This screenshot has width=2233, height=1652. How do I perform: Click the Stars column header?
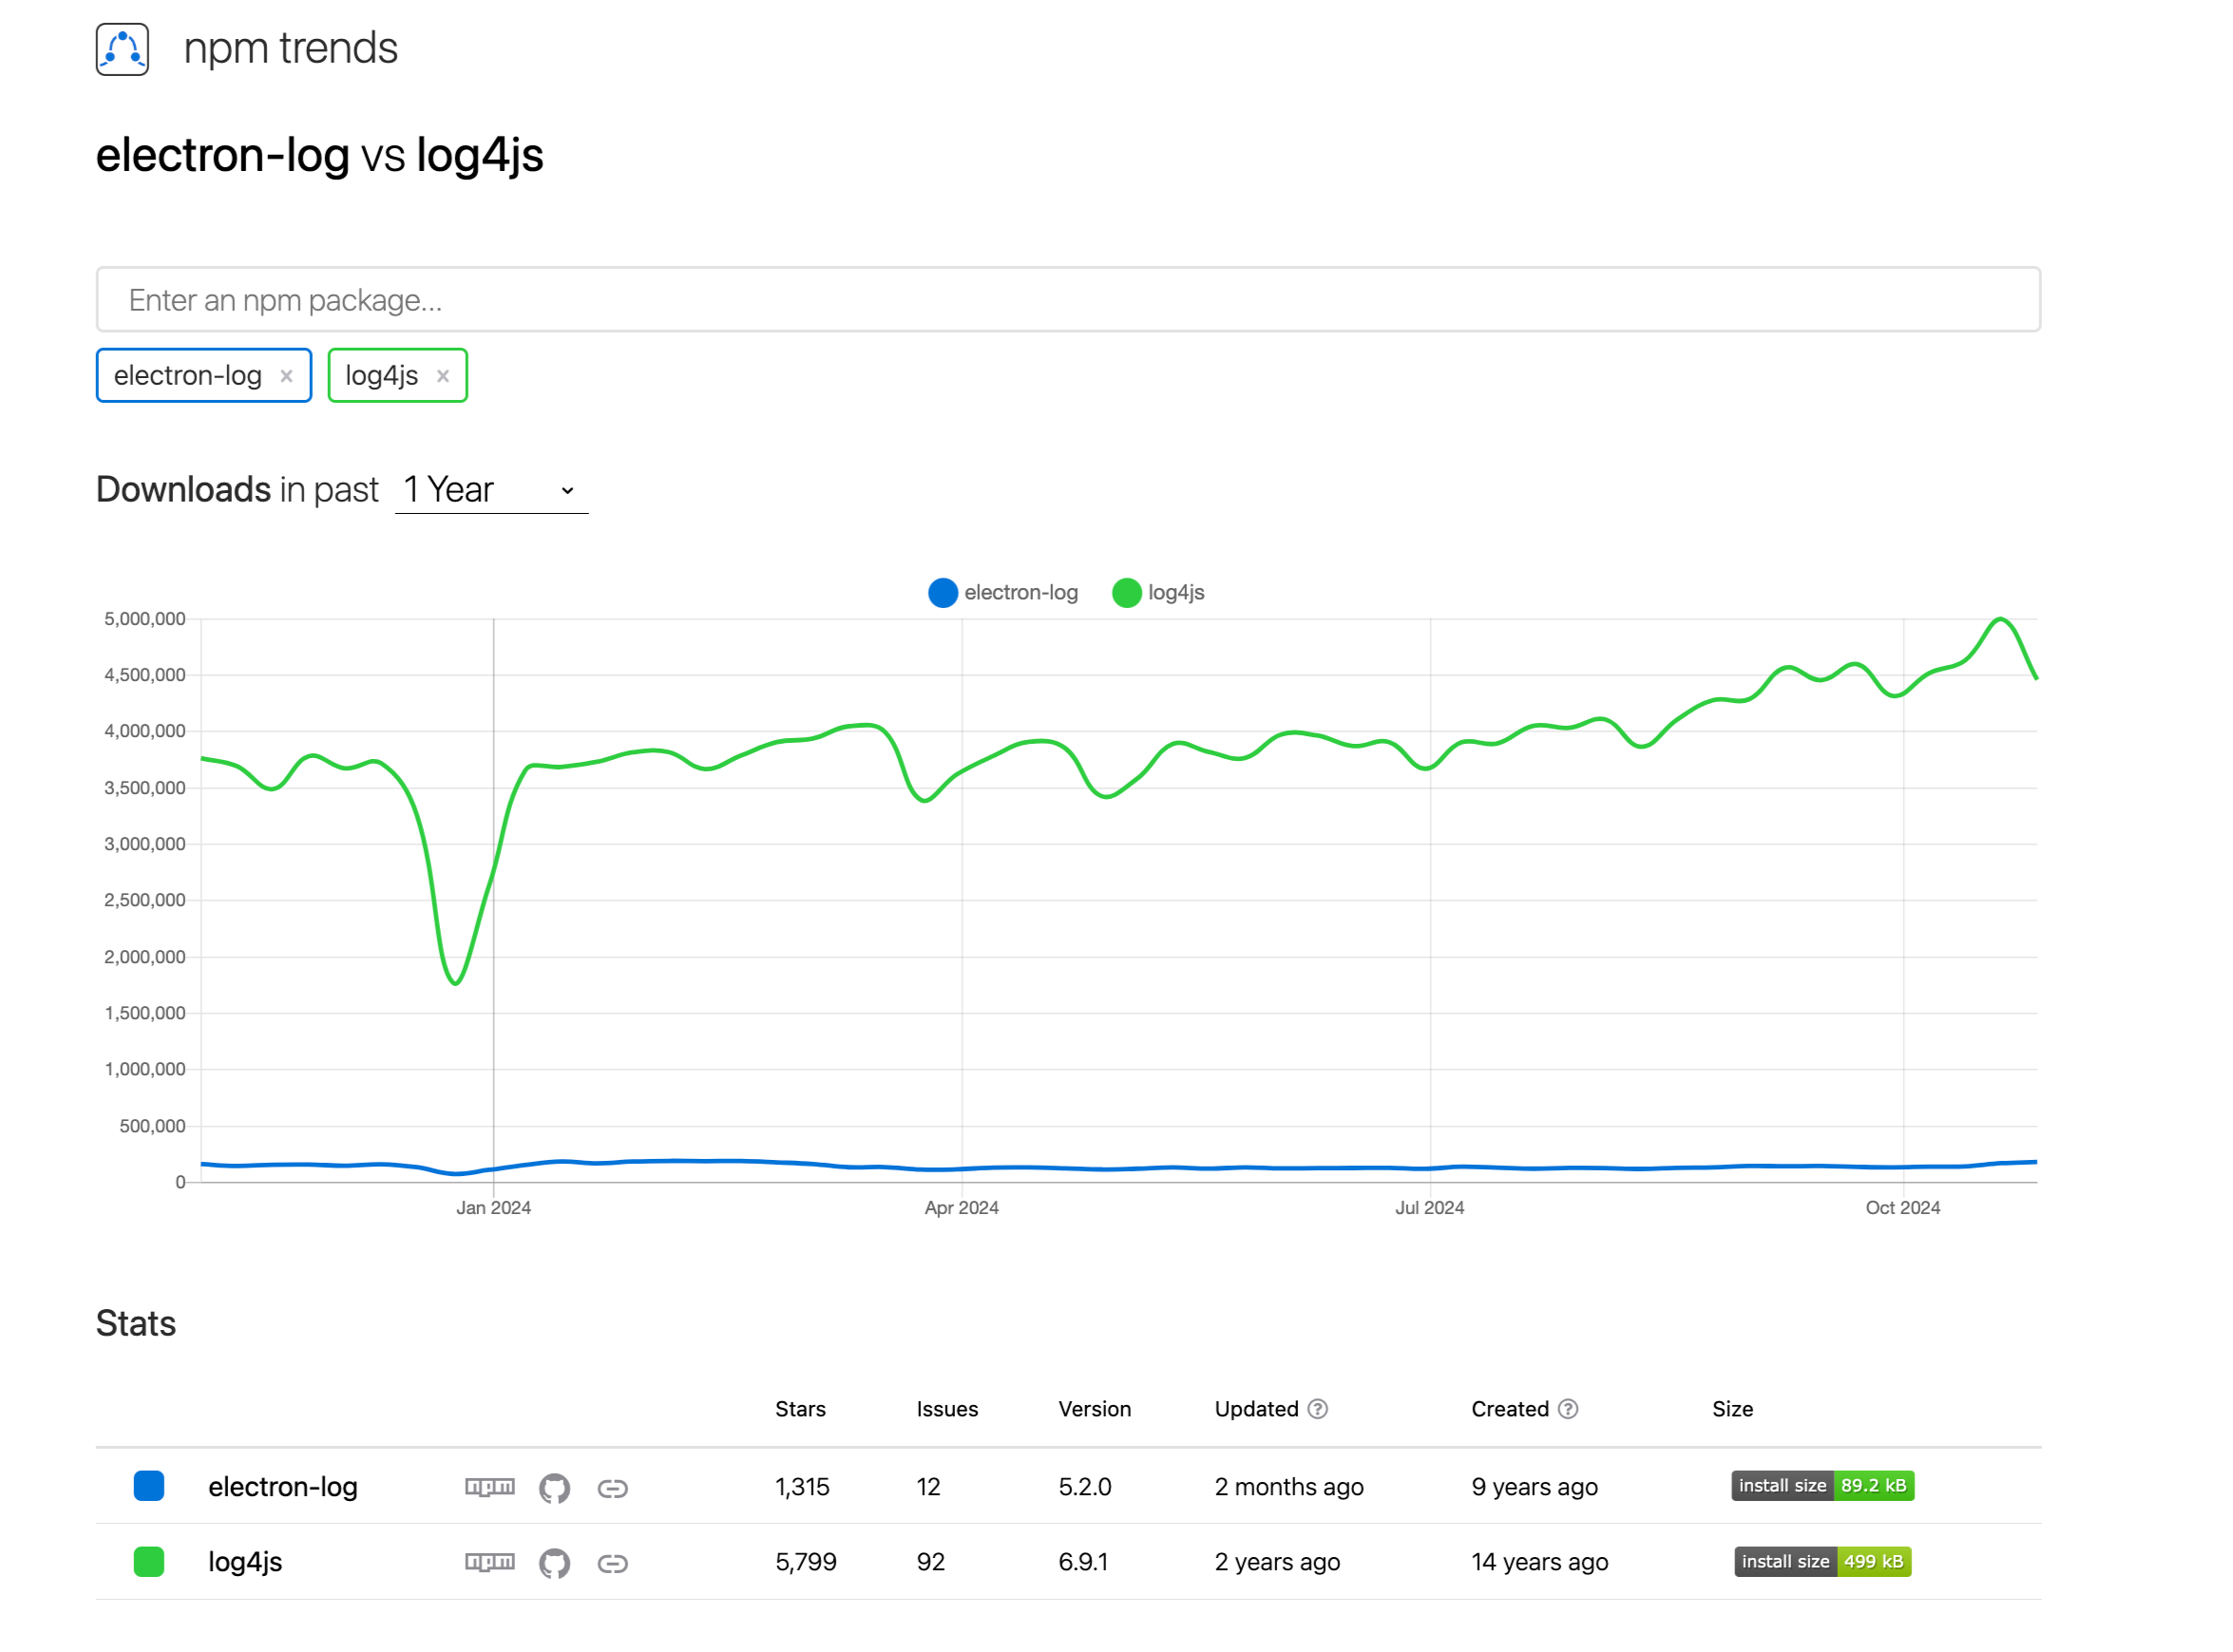(800, 1409)
